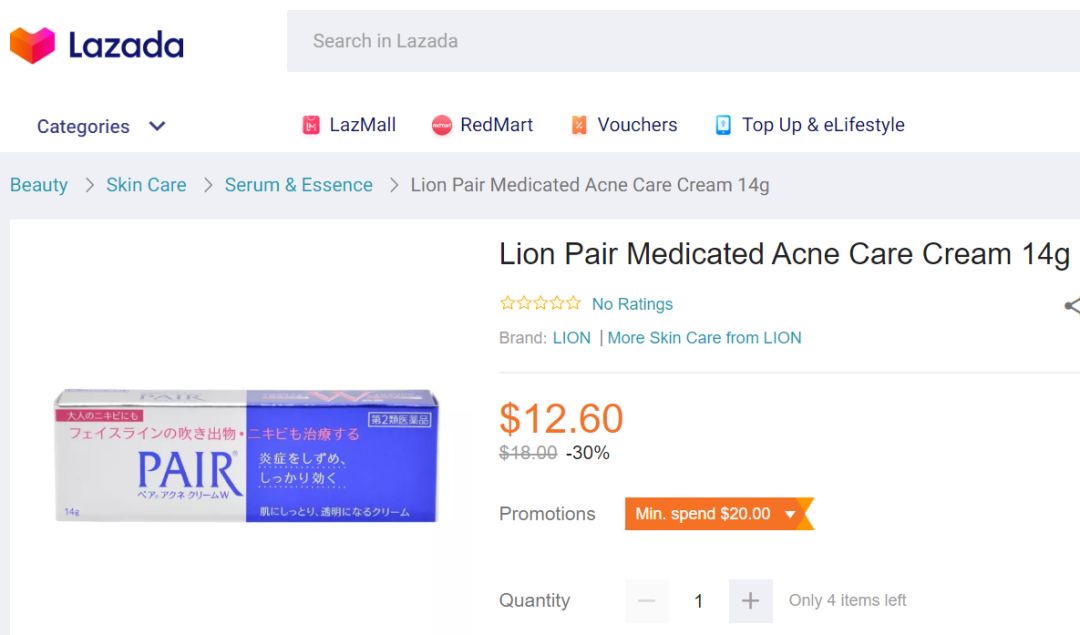
Task: Open the PAIR acne cream product image
Action: 246,455
